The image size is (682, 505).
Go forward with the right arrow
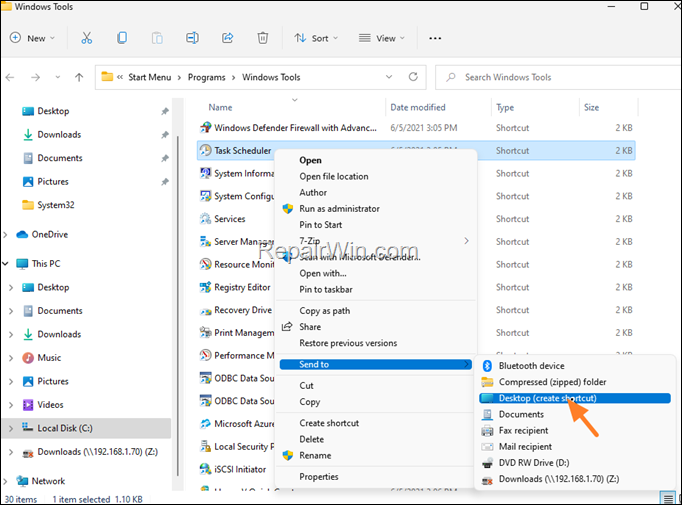[x=35, y=77]
